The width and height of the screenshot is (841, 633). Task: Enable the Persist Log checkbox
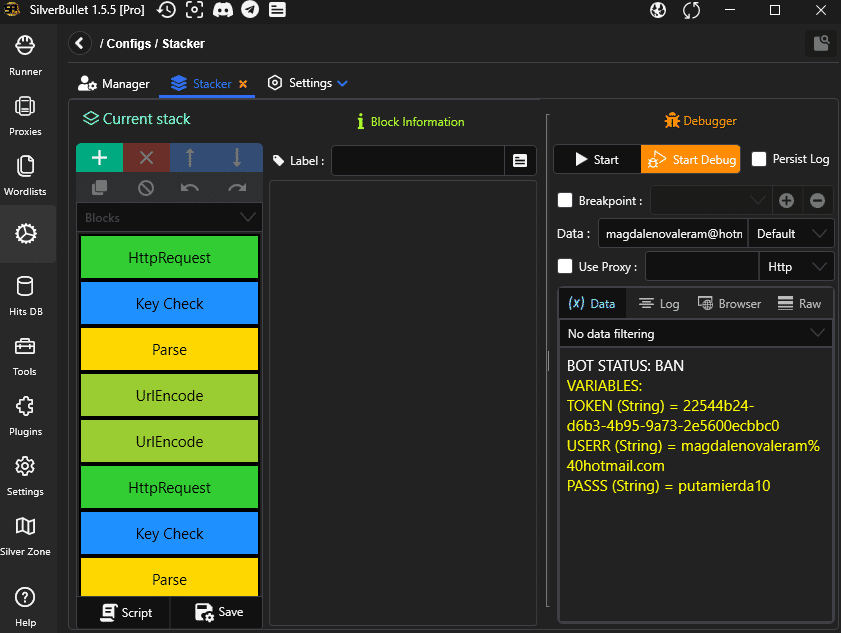click(x=760, y=159)
